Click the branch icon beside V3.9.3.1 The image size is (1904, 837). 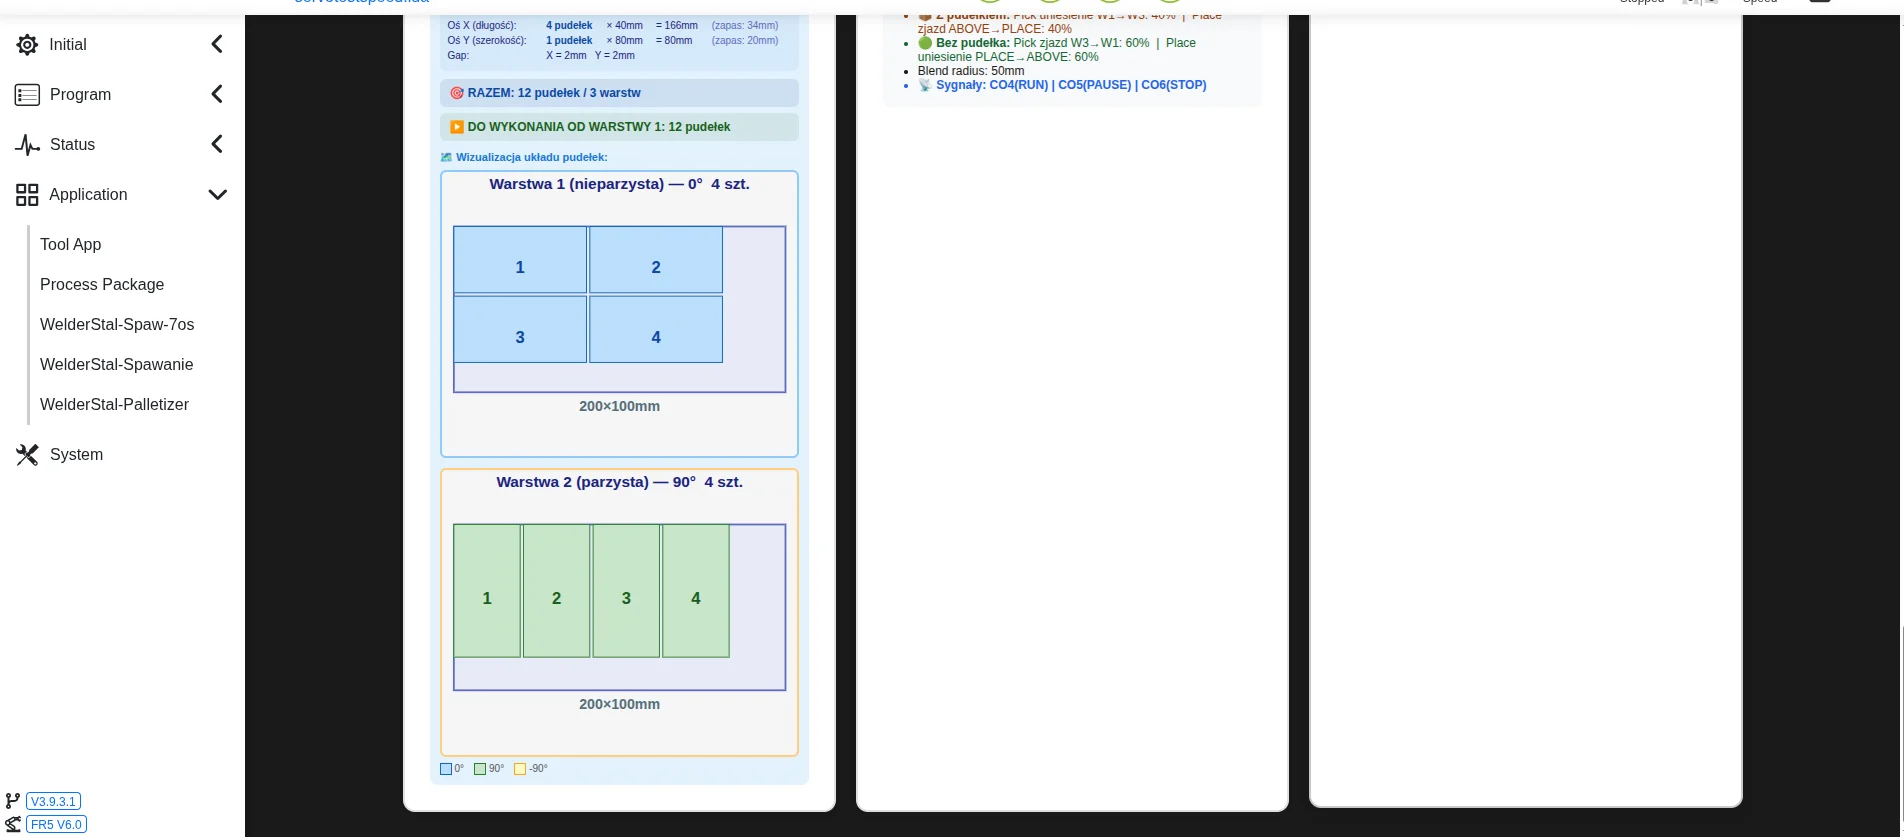coord(13,801)
